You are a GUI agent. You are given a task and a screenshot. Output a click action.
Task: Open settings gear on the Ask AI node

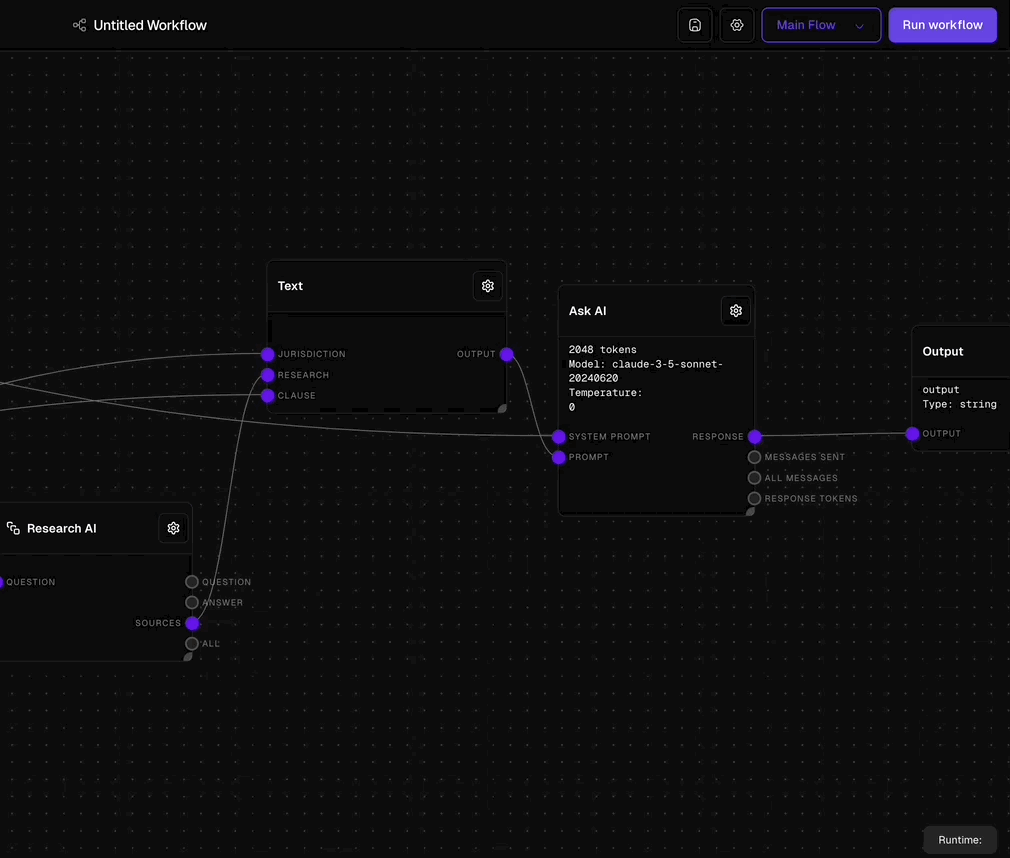point(735,310)
